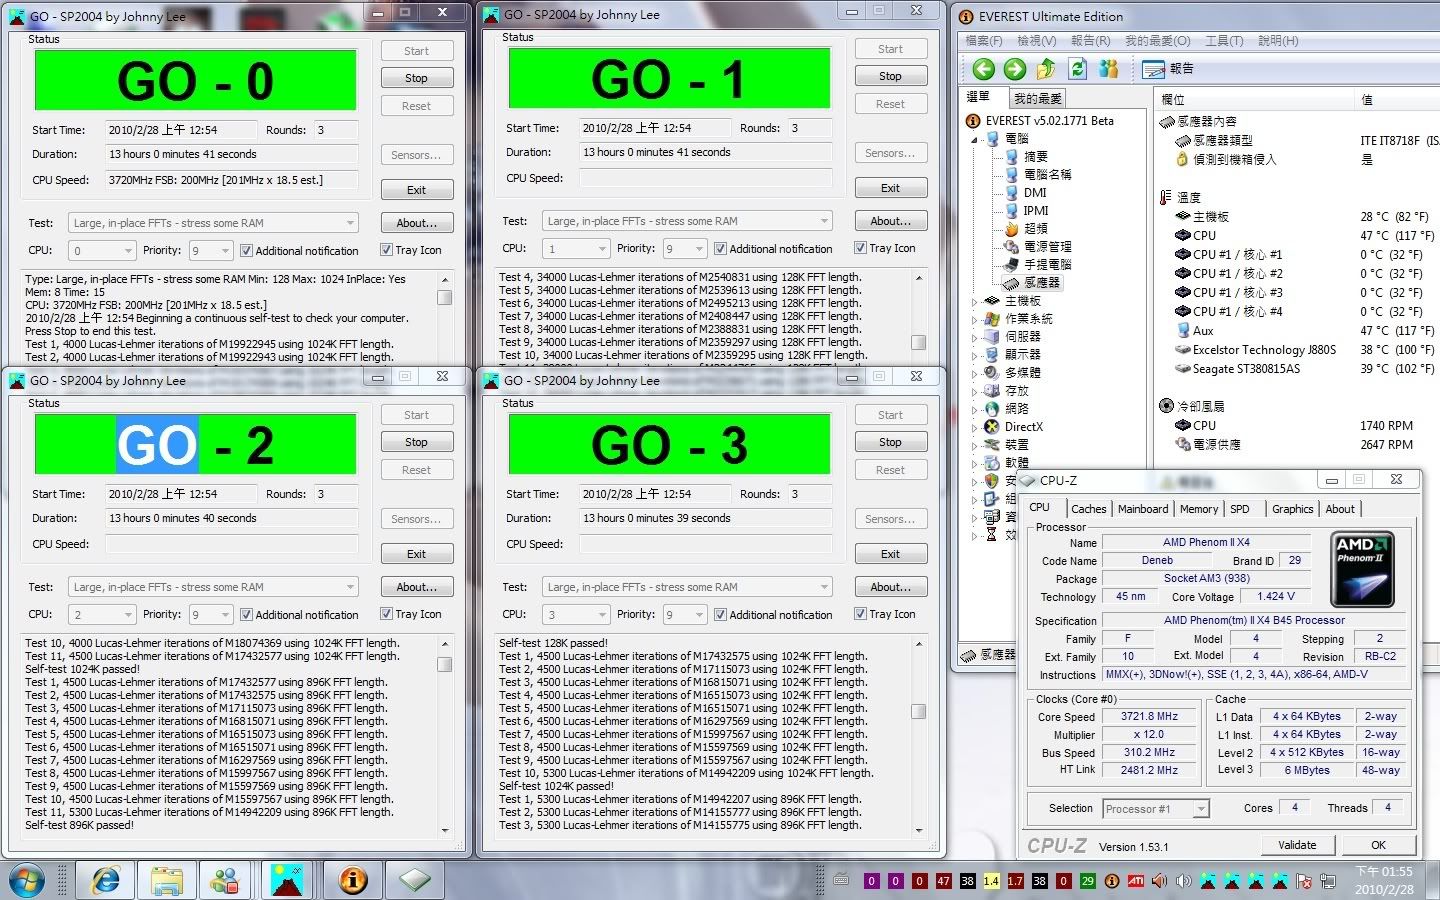Open CPU dropdown in GO - 2 window
This screenshot has height=900, width=1440.
(x=101, y=615)
